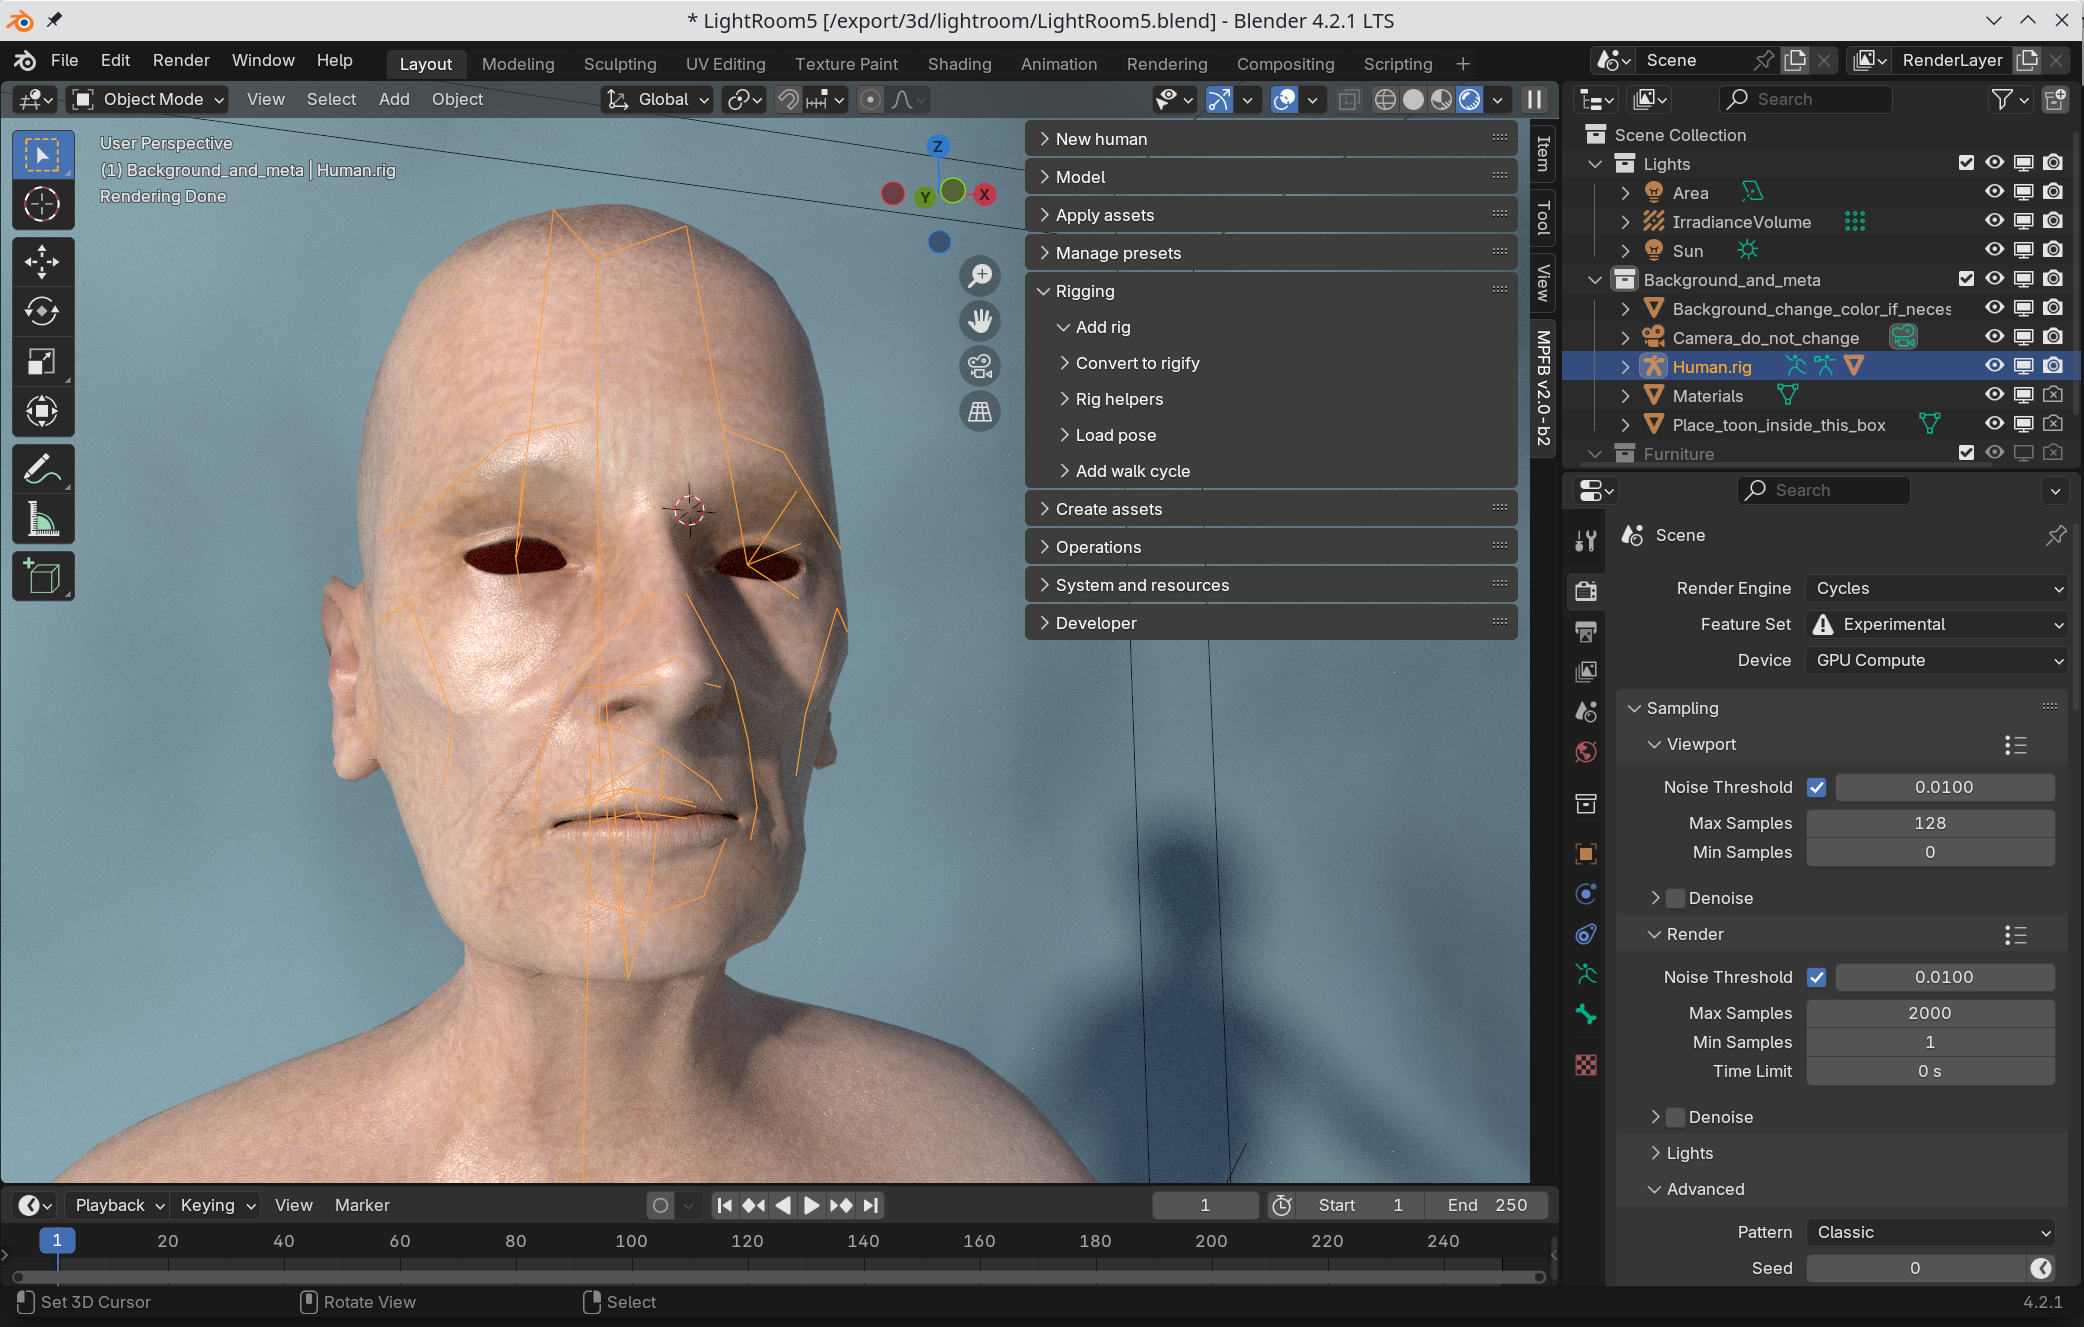This screenshot has height=1327, width=2084.
Task: Expand the Apply assets panel
Action: pyautogui.click(x=1271, y=215)
